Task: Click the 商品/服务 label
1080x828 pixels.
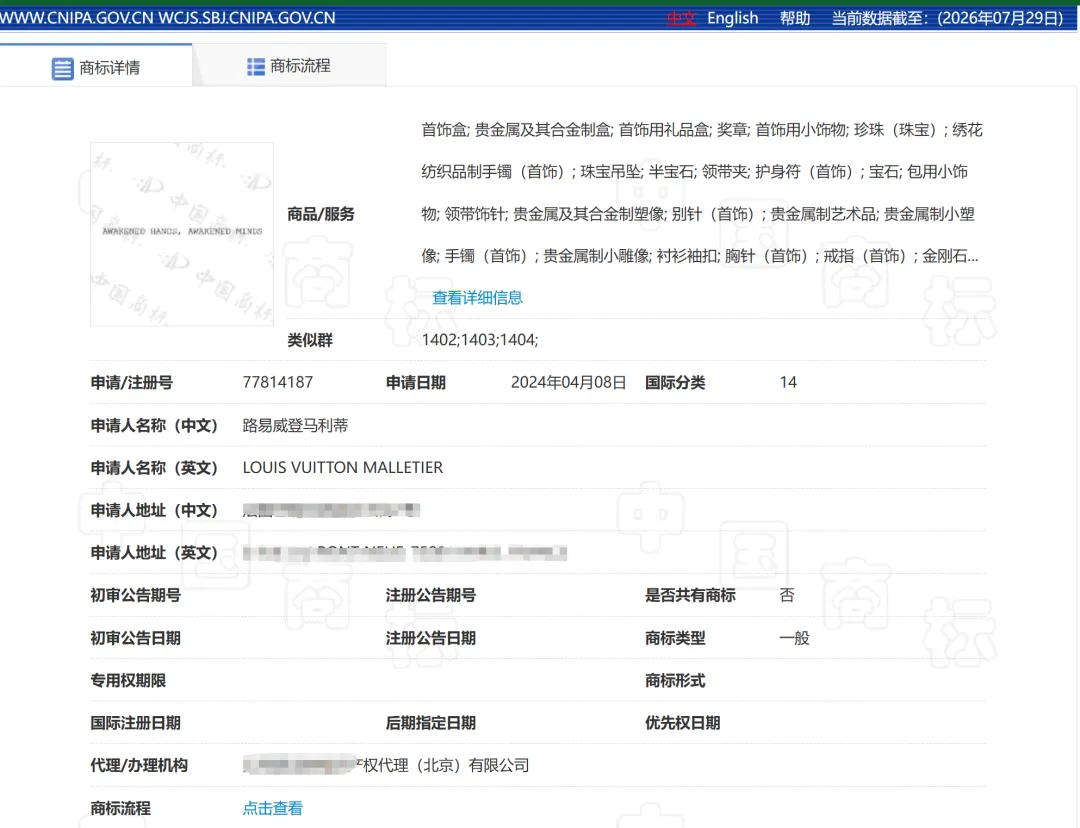Action: pos(321,214)
